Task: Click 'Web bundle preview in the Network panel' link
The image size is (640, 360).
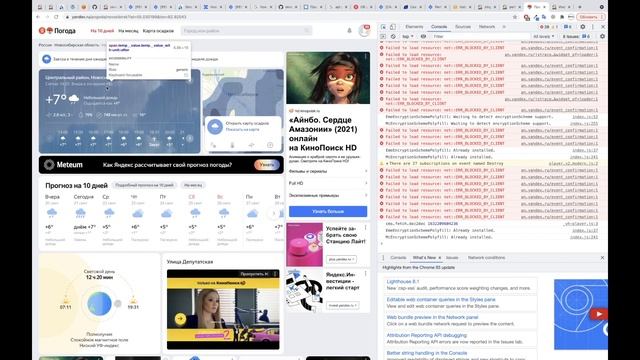Action: (x=432, y=317)
